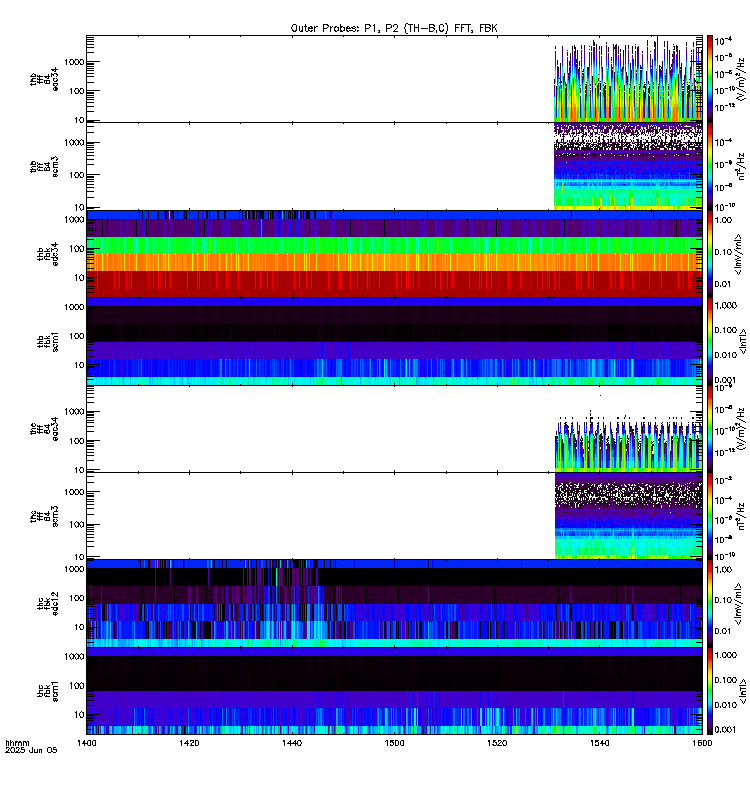Click the 1420 time tick label
750x800 pixels.
[189, 743]
